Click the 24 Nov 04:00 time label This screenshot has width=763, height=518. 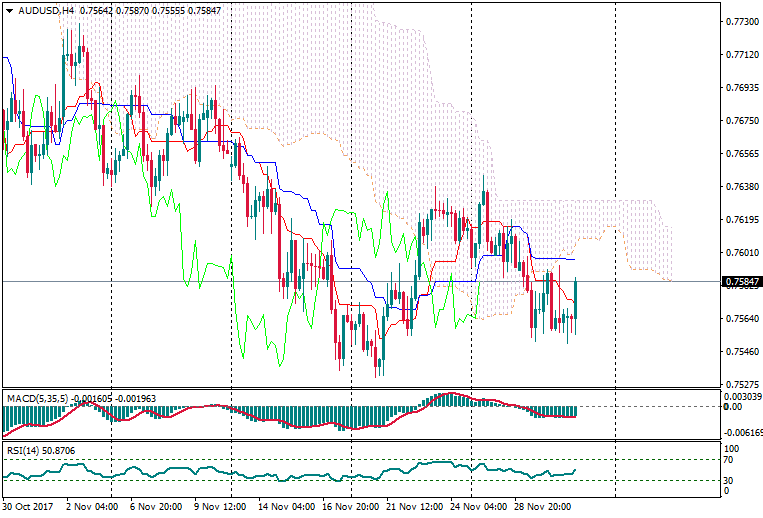pos(476,507)
